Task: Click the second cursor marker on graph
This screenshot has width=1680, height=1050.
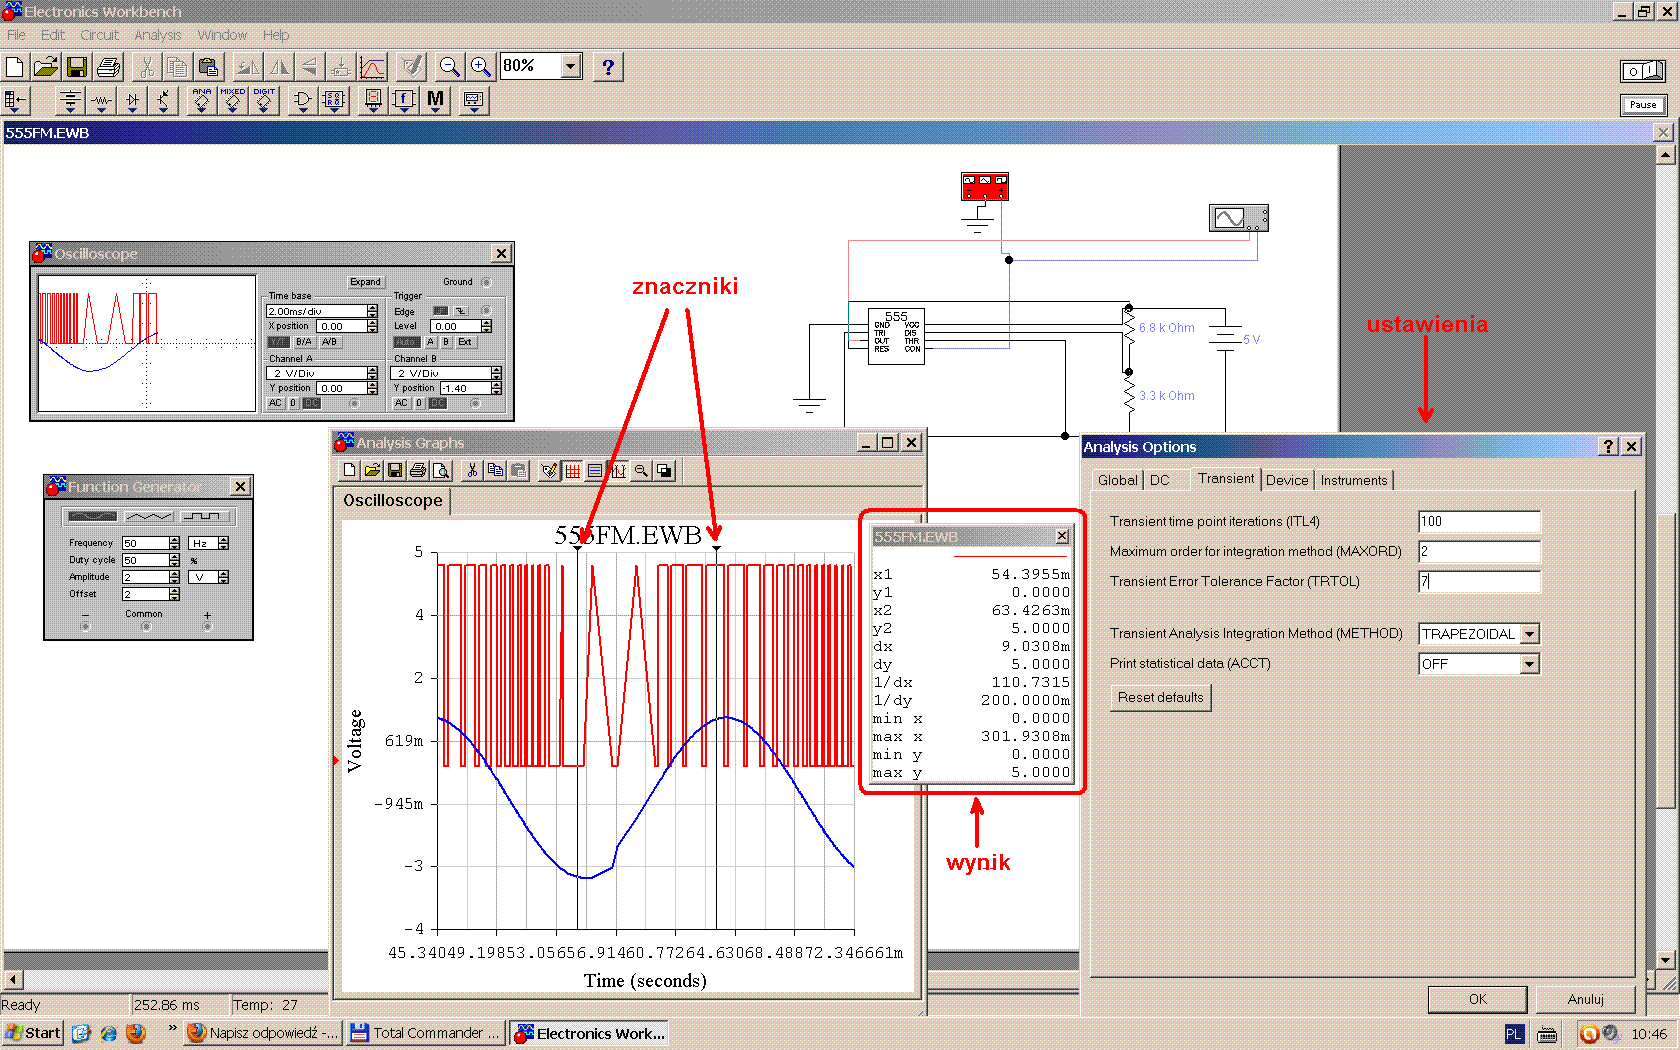Action: click(716, 547)
